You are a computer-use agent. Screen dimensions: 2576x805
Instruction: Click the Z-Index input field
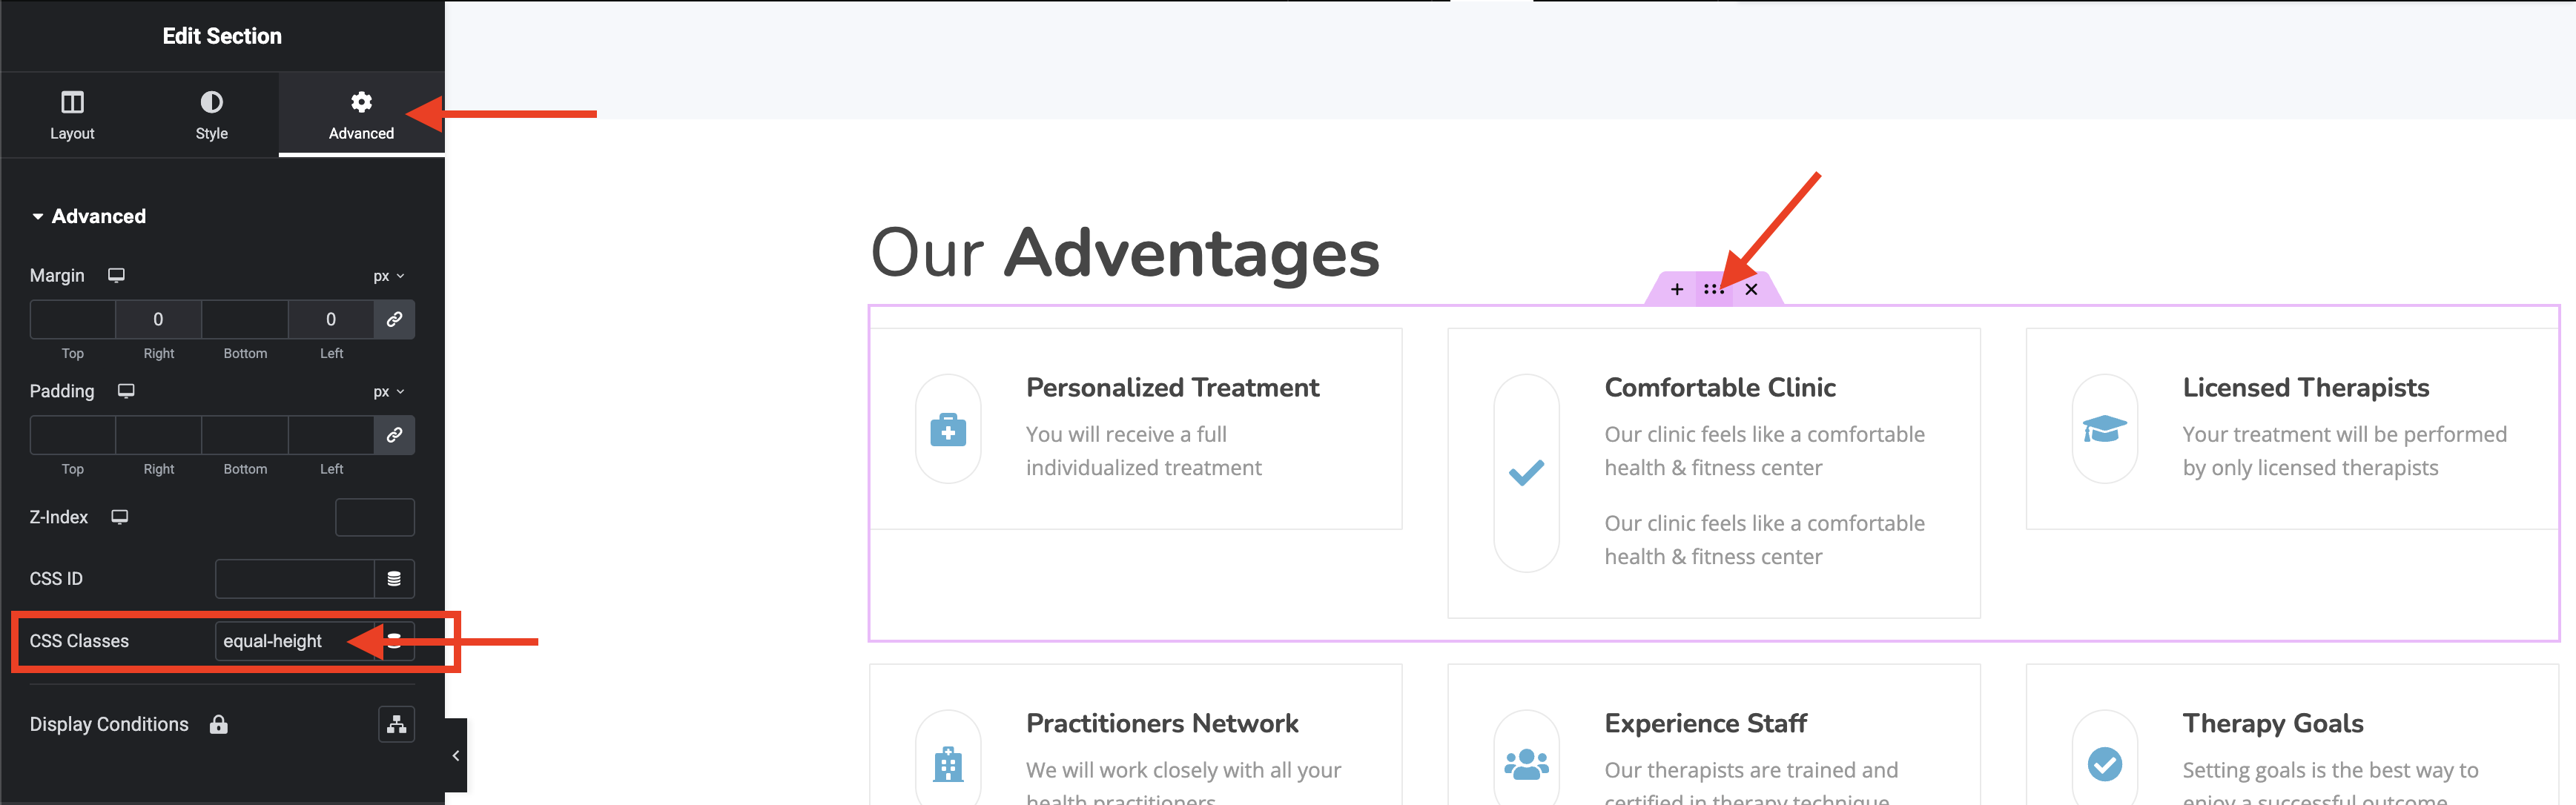[x=374, y=517]
